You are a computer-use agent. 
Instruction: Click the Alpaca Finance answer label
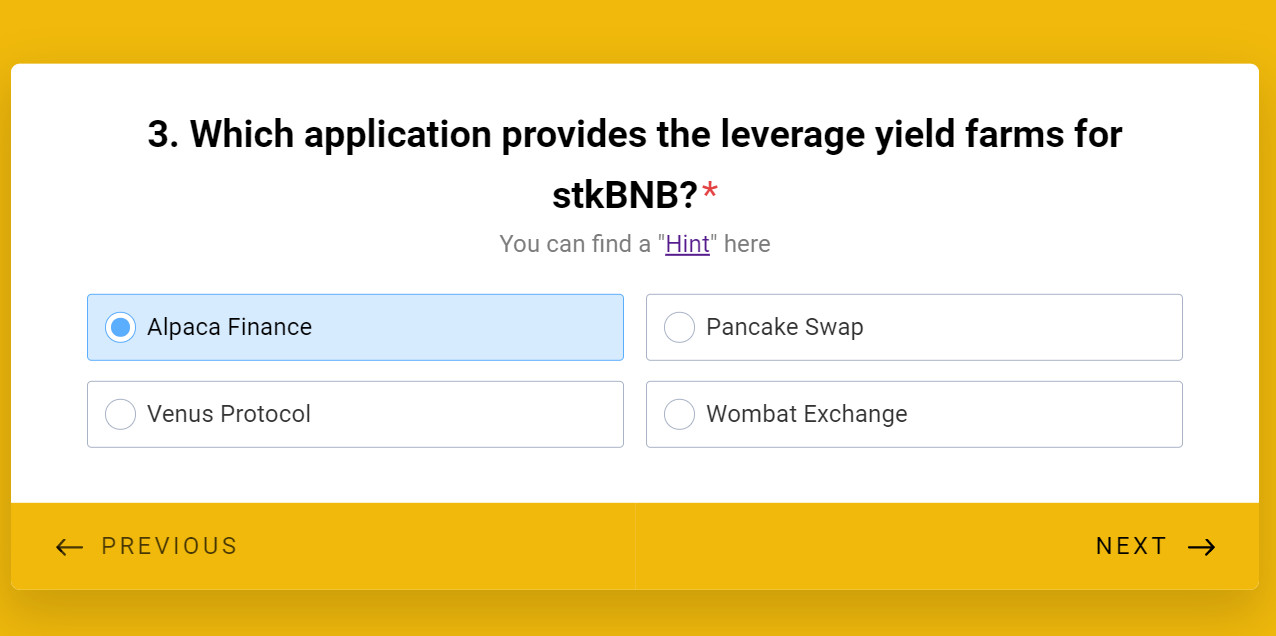(229, 327)
